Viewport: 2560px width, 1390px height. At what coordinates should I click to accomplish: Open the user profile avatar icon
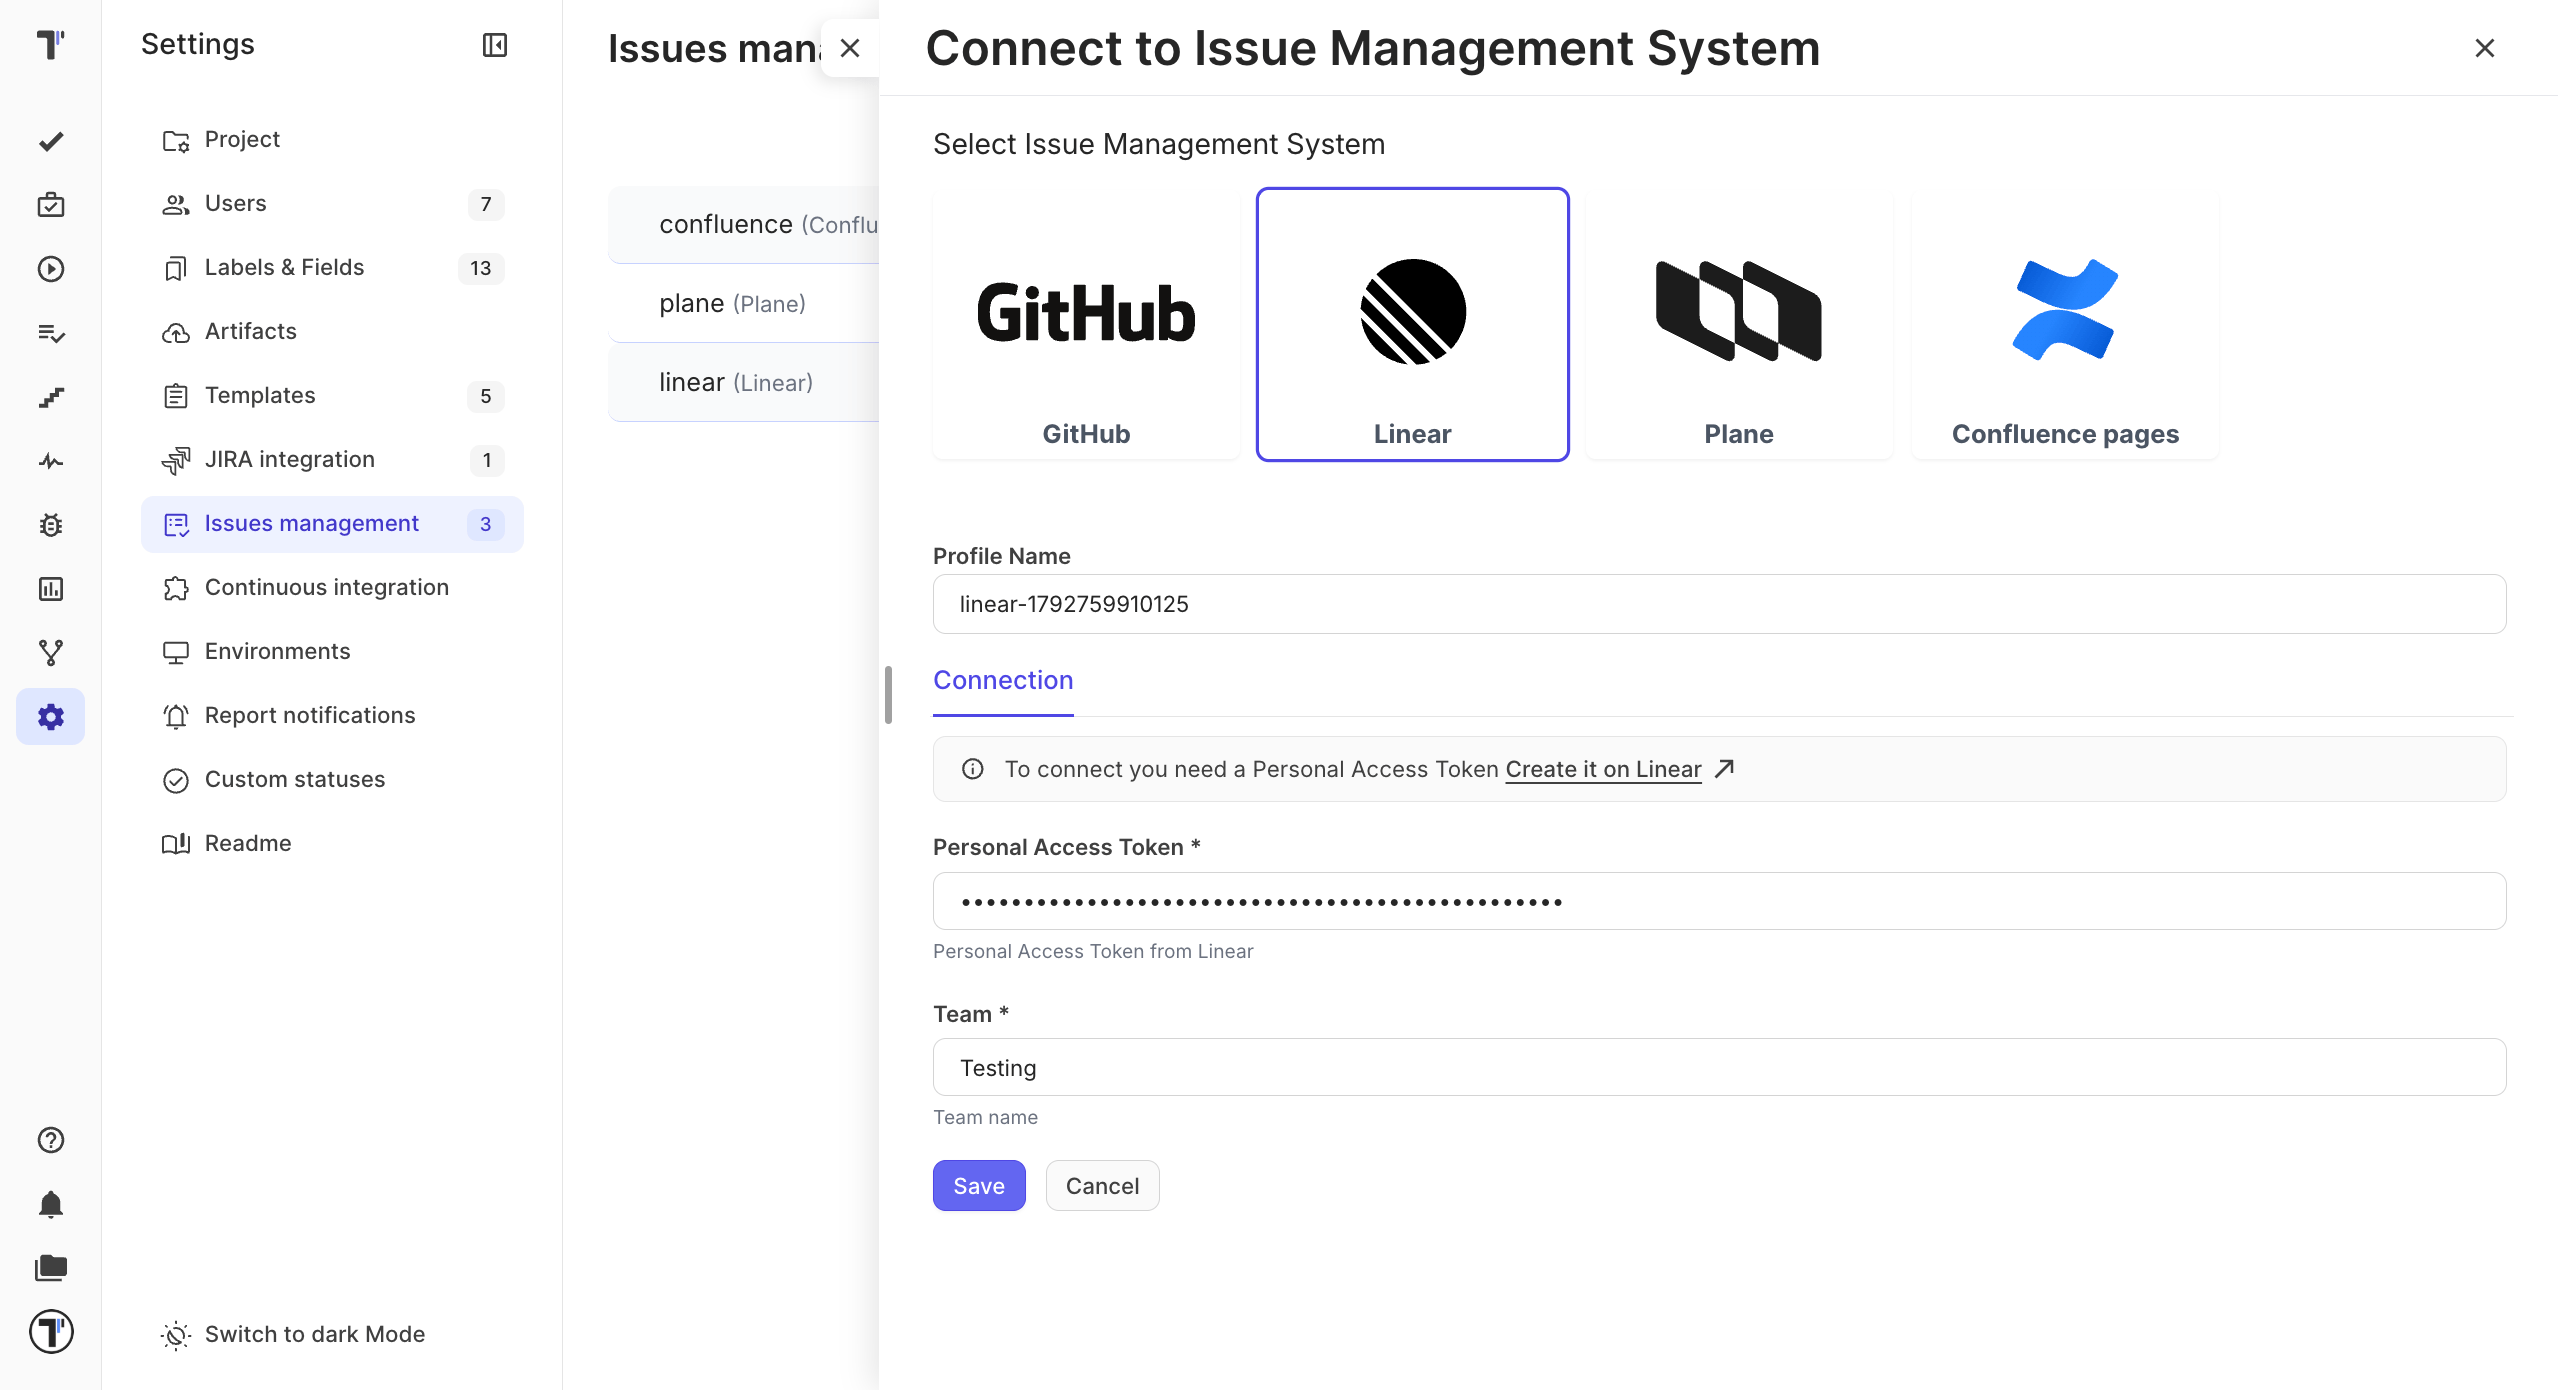(51, 1332)
